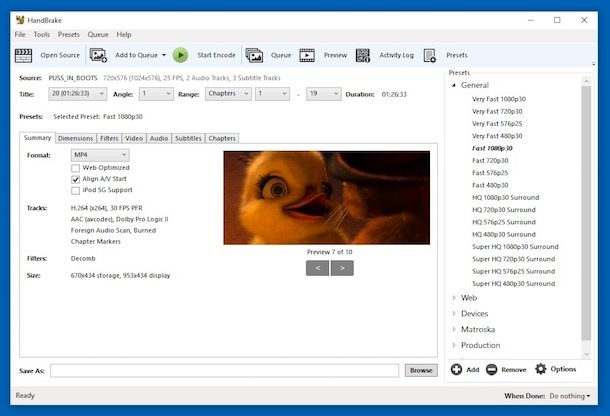Select Very Fast 720p30 preset
This screenshot has height=416, width=610.
click(497, 111)
